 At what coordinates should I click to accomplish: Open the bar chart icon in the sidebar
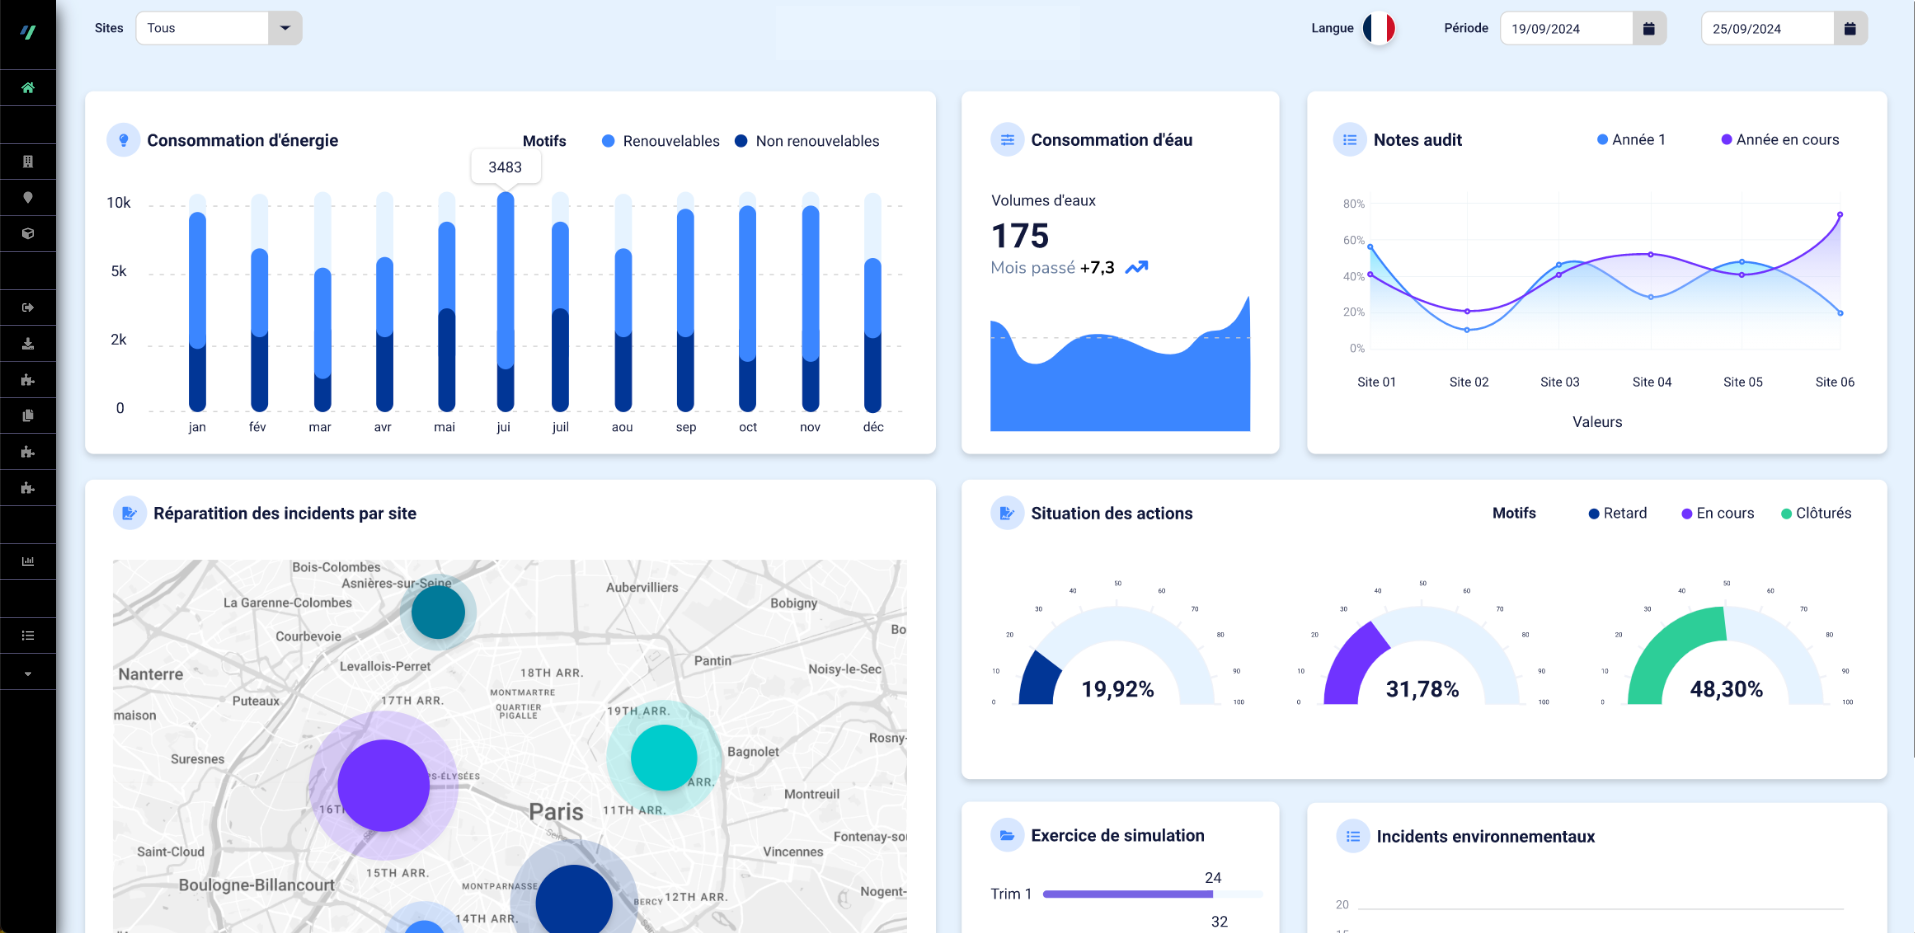tap(28, 562)
